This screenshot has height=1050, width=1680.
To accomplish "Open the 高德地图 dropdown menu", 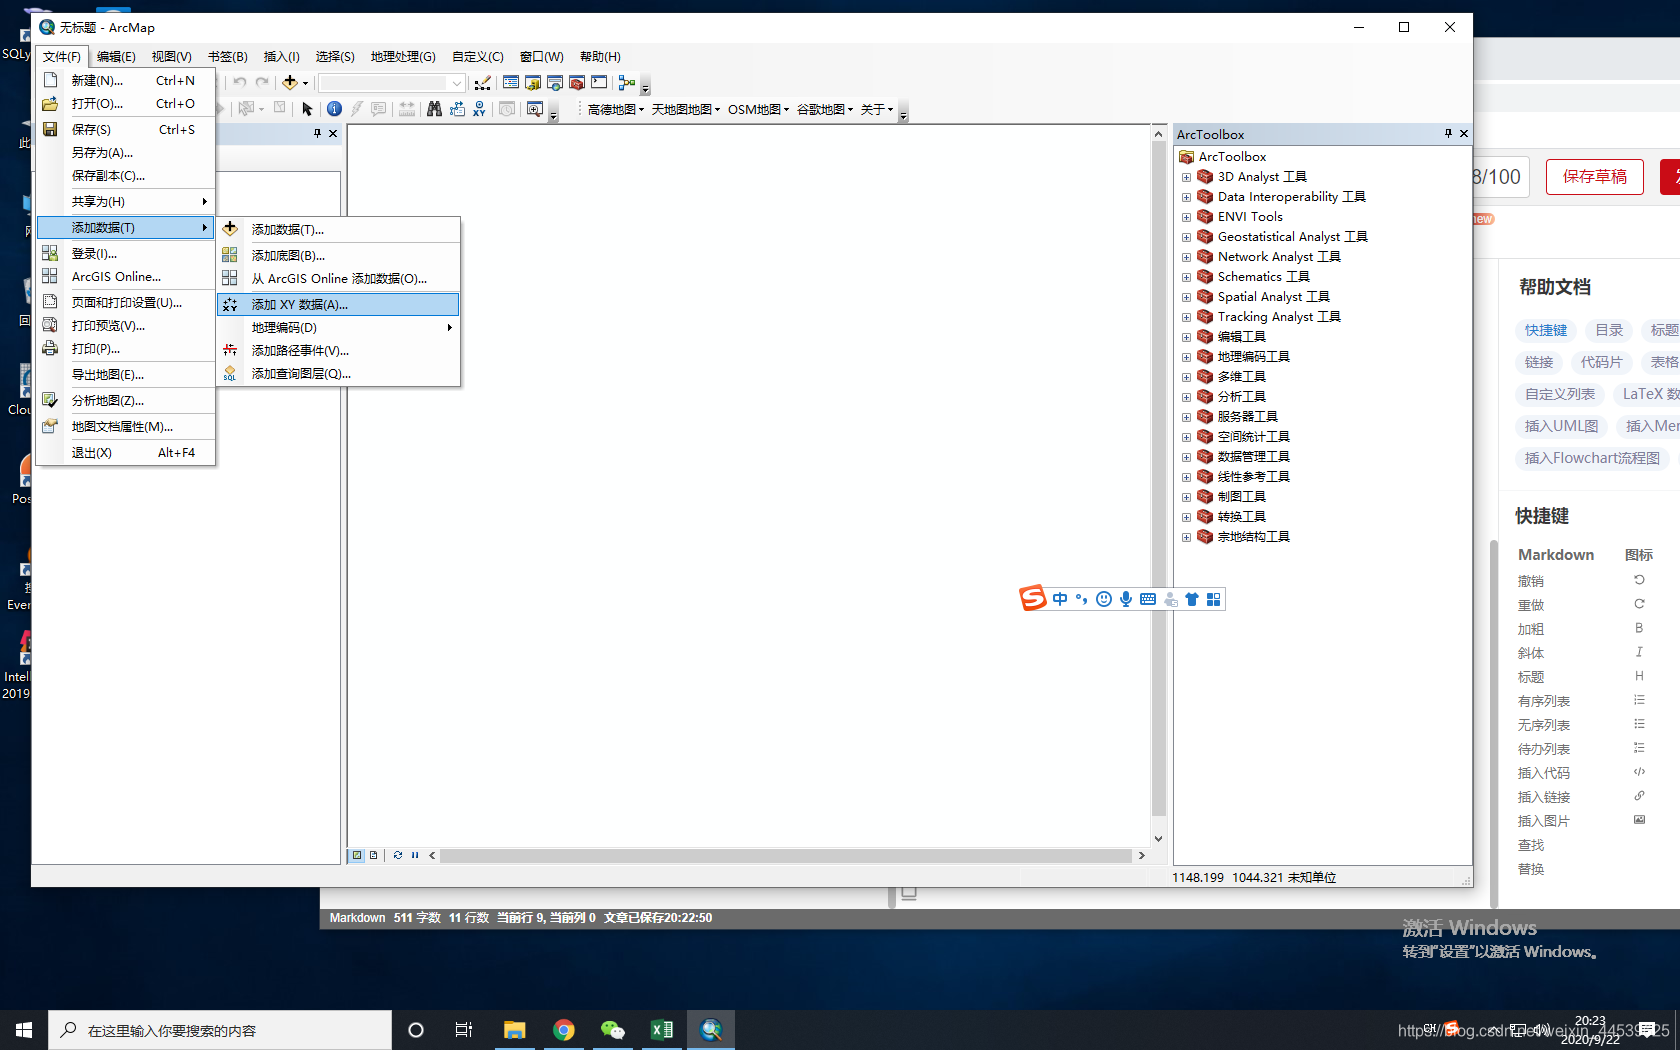I will tap(616, 109).
